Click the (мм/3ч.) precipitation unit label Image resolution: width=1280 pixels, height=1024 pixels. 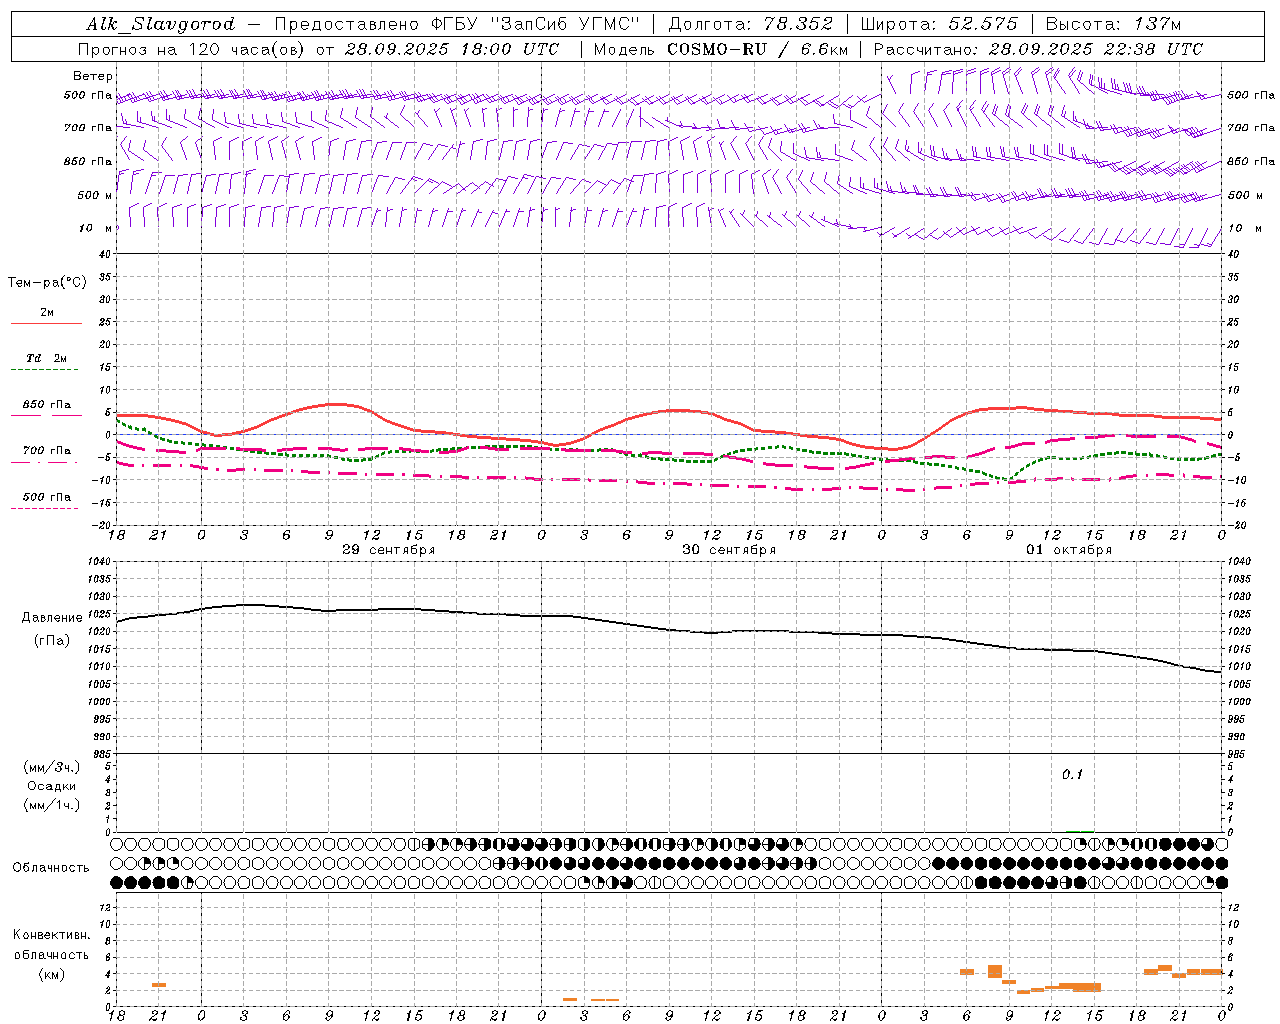click(x=52, y=767)
